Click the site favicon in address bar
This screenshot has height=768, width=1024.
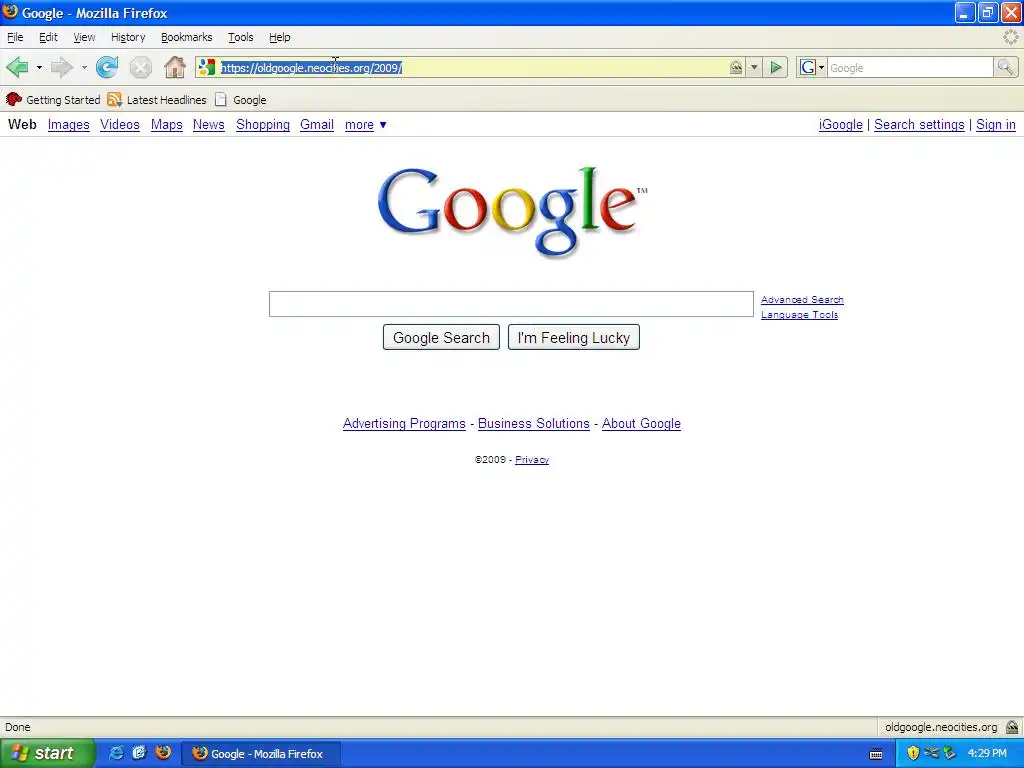207,67
